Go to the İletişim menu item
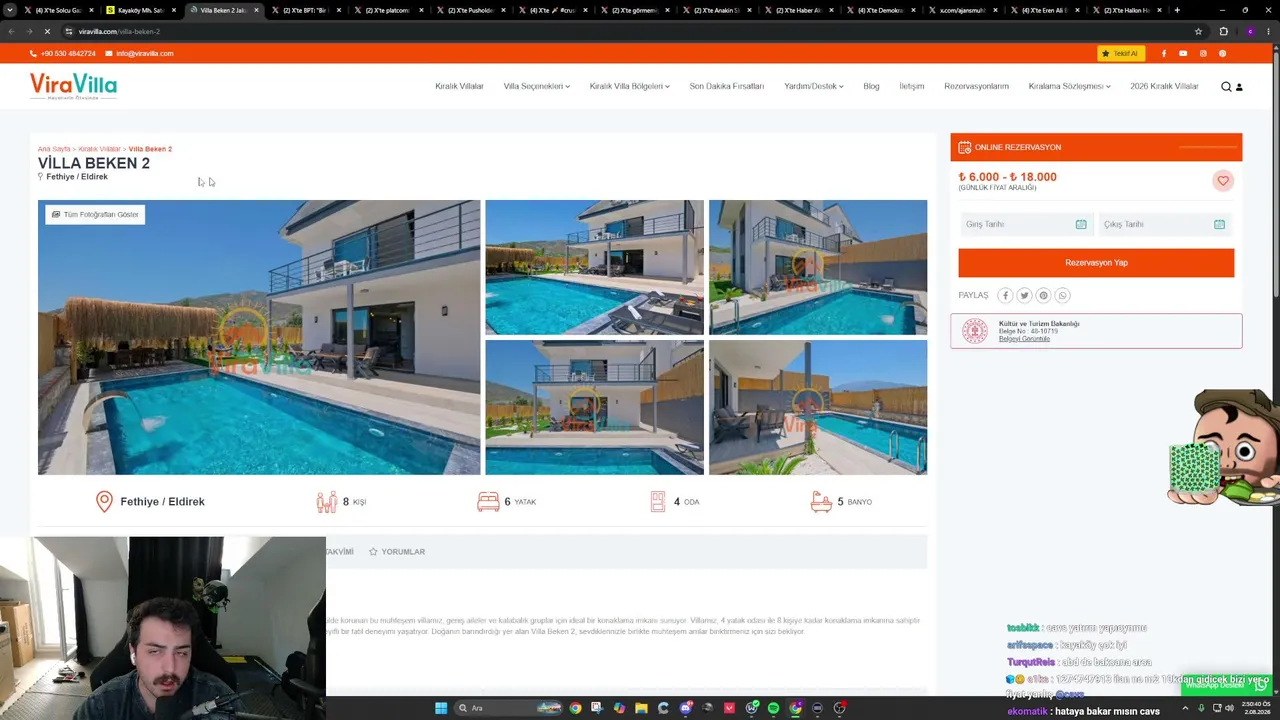Screen dimensions: 1280x720 [x=911, y=86]
